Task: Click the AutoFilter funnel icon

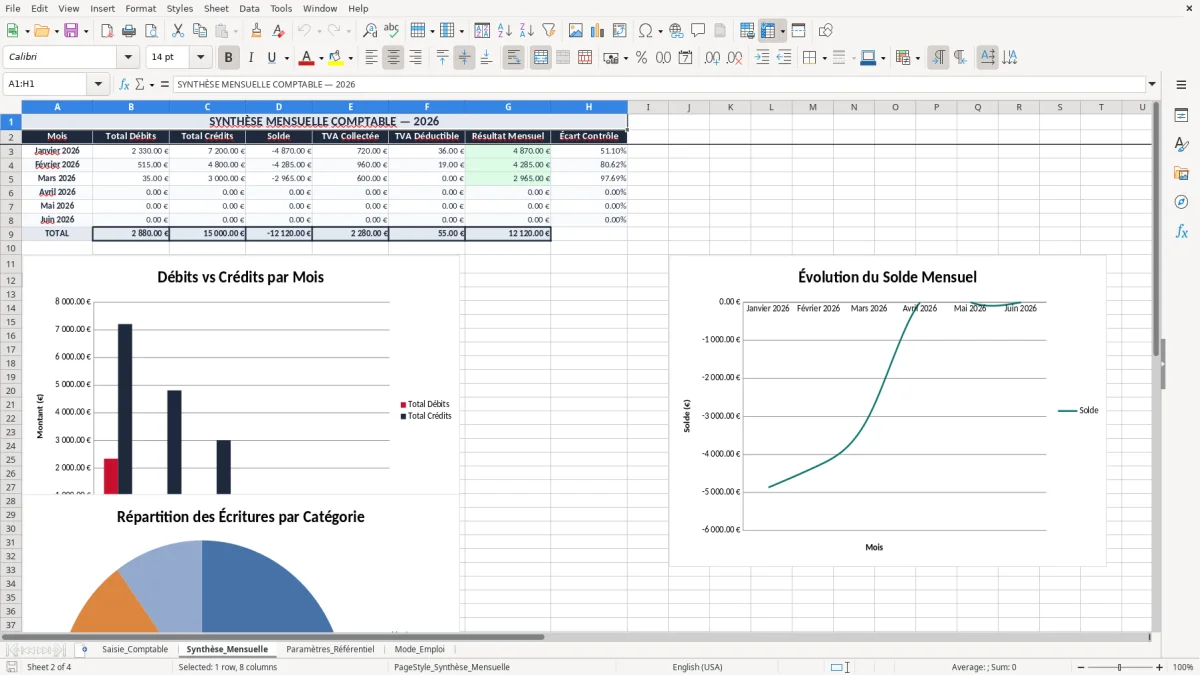Action: [x=548, y=31]
